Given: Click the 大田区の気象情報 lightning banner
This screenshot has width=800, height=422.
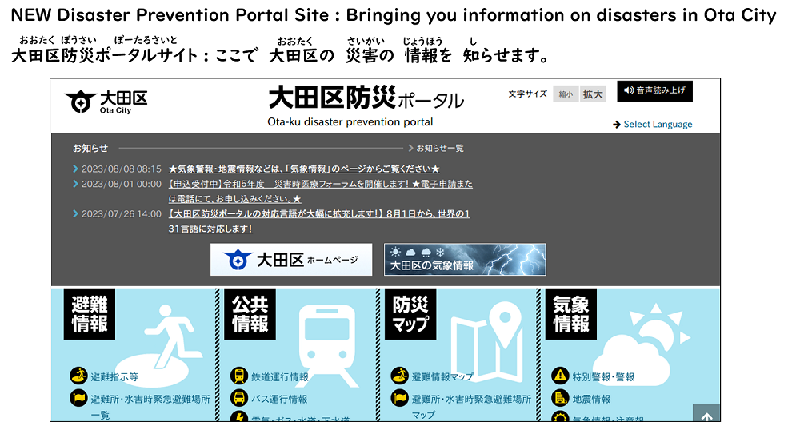Looking at the screenshot, I should click(465, 260).
